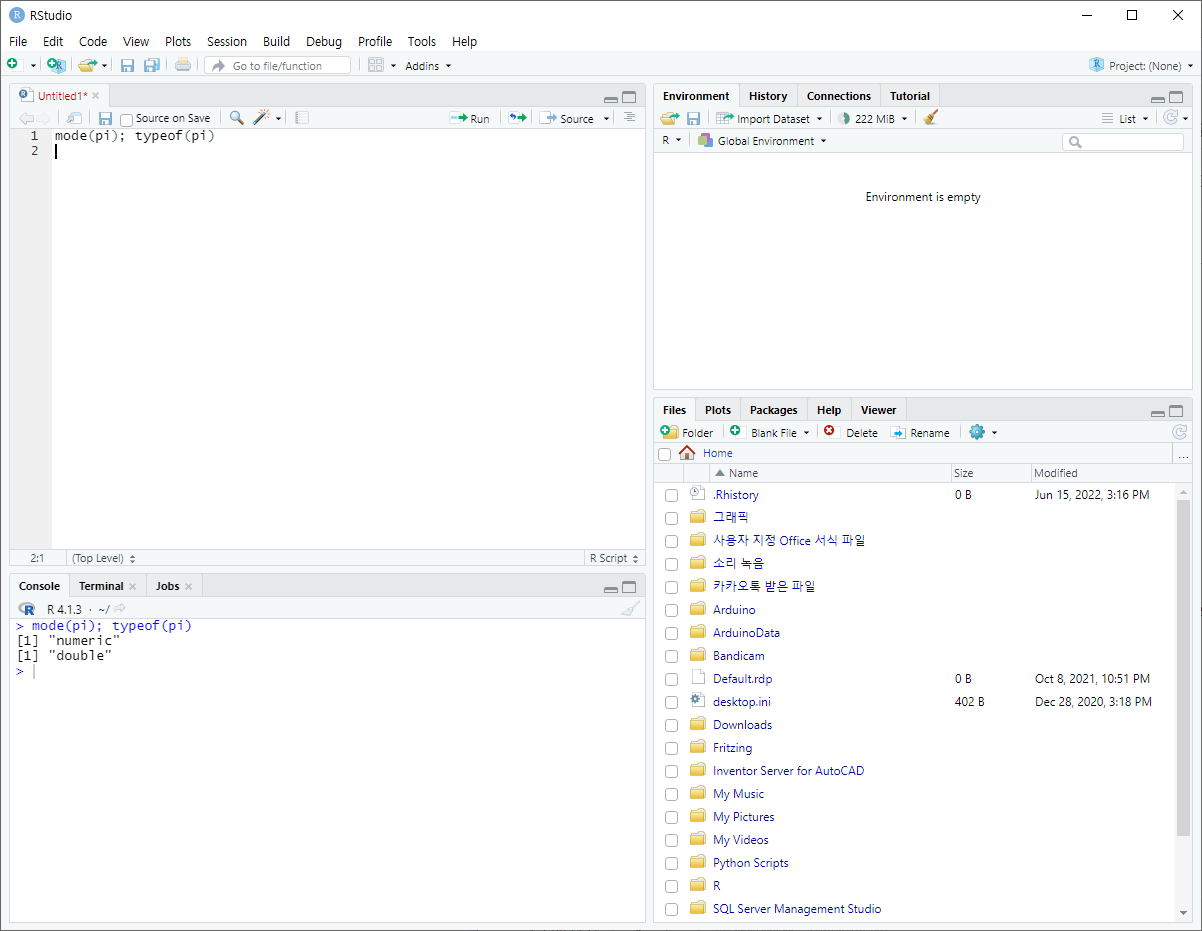This screenshot has width=1202, height=931.
Task: Open the Global Environment dropdown
Action: point(762,141)
